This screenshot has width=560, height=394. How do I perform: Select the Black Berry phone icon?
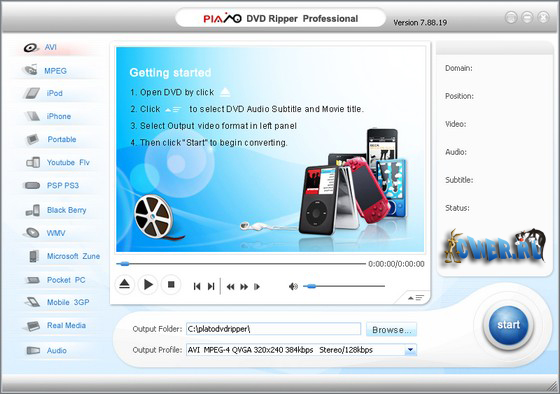click(x=33, y=210)
